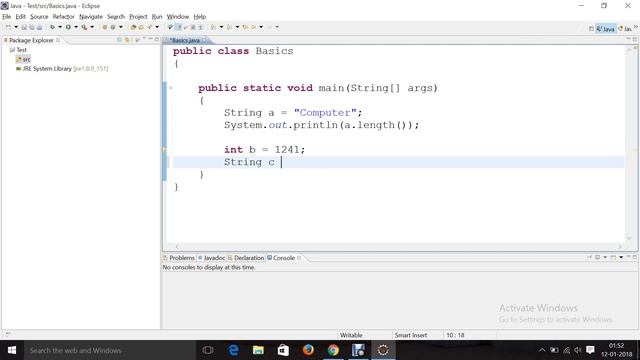Click the Previous Annotation toolbar icon
The width and height of the screenshot is (640, 360).
pyautogui.click(x=229, y=27)
